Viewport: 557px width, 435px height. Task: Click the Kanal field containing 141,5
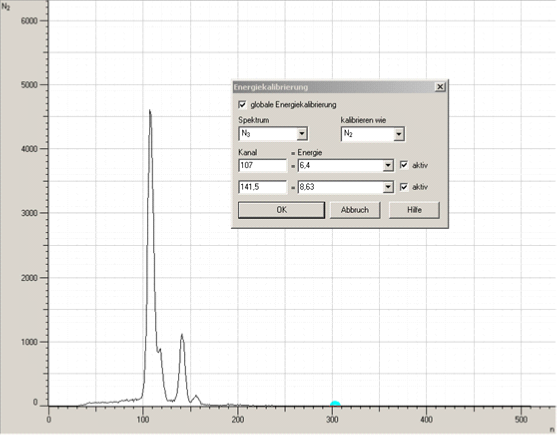[262, 187]
